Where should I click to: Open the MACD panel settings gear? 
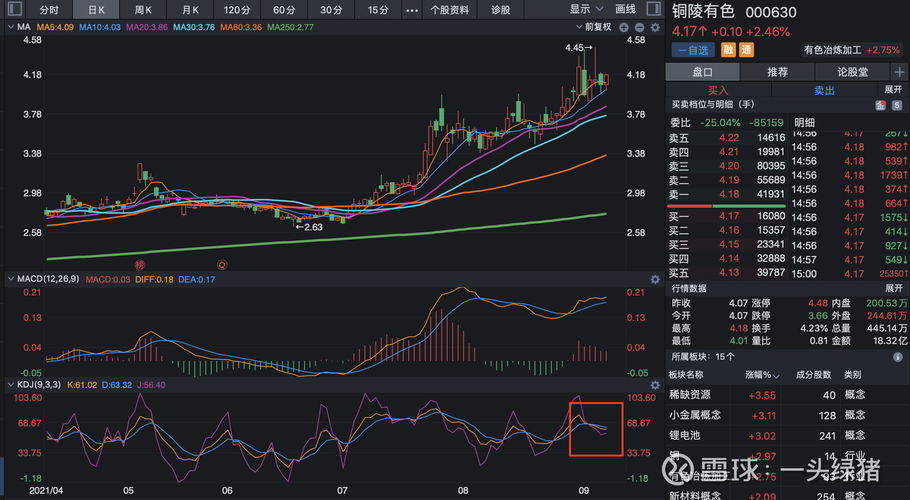click(655, 280)
